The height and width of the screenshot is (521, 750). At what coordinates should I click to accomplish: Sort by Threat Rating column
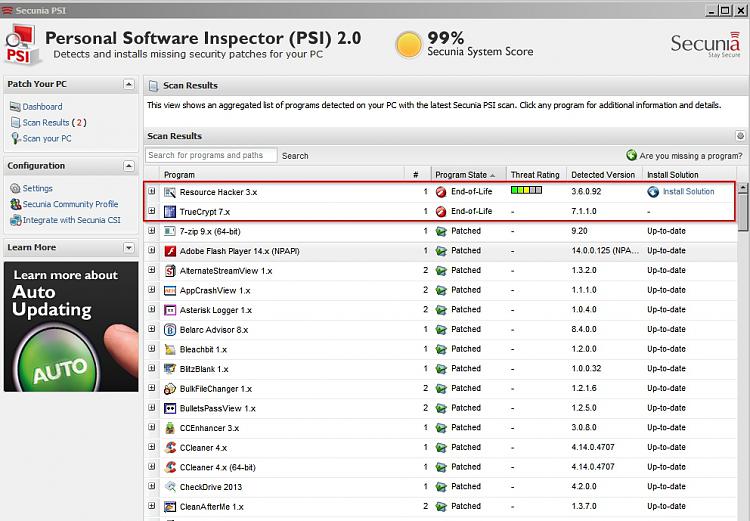(x=536, y=175)
